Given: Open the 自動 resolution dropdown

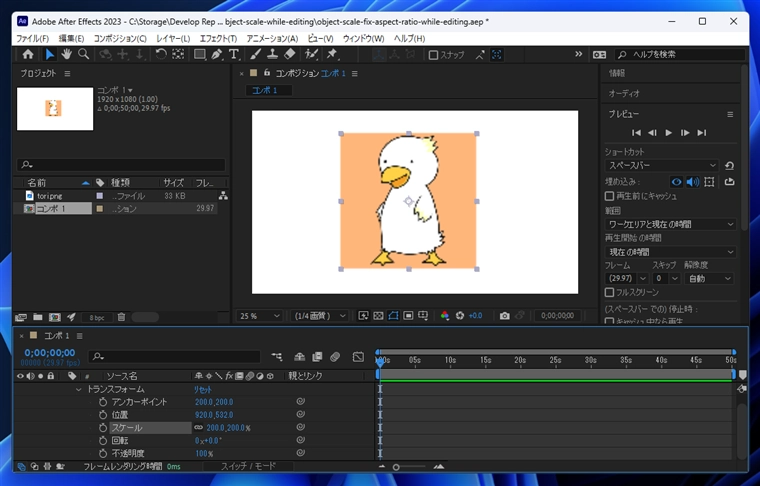Looking at the screenshot, I should 709,279.
